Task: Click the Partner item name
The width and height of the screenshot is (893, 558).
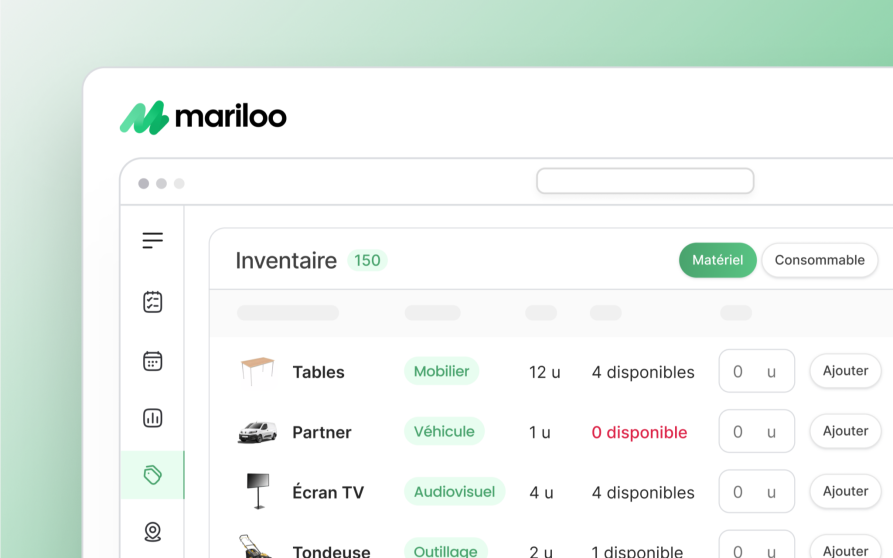Action: pyautogui.click(x=322, y=433)
